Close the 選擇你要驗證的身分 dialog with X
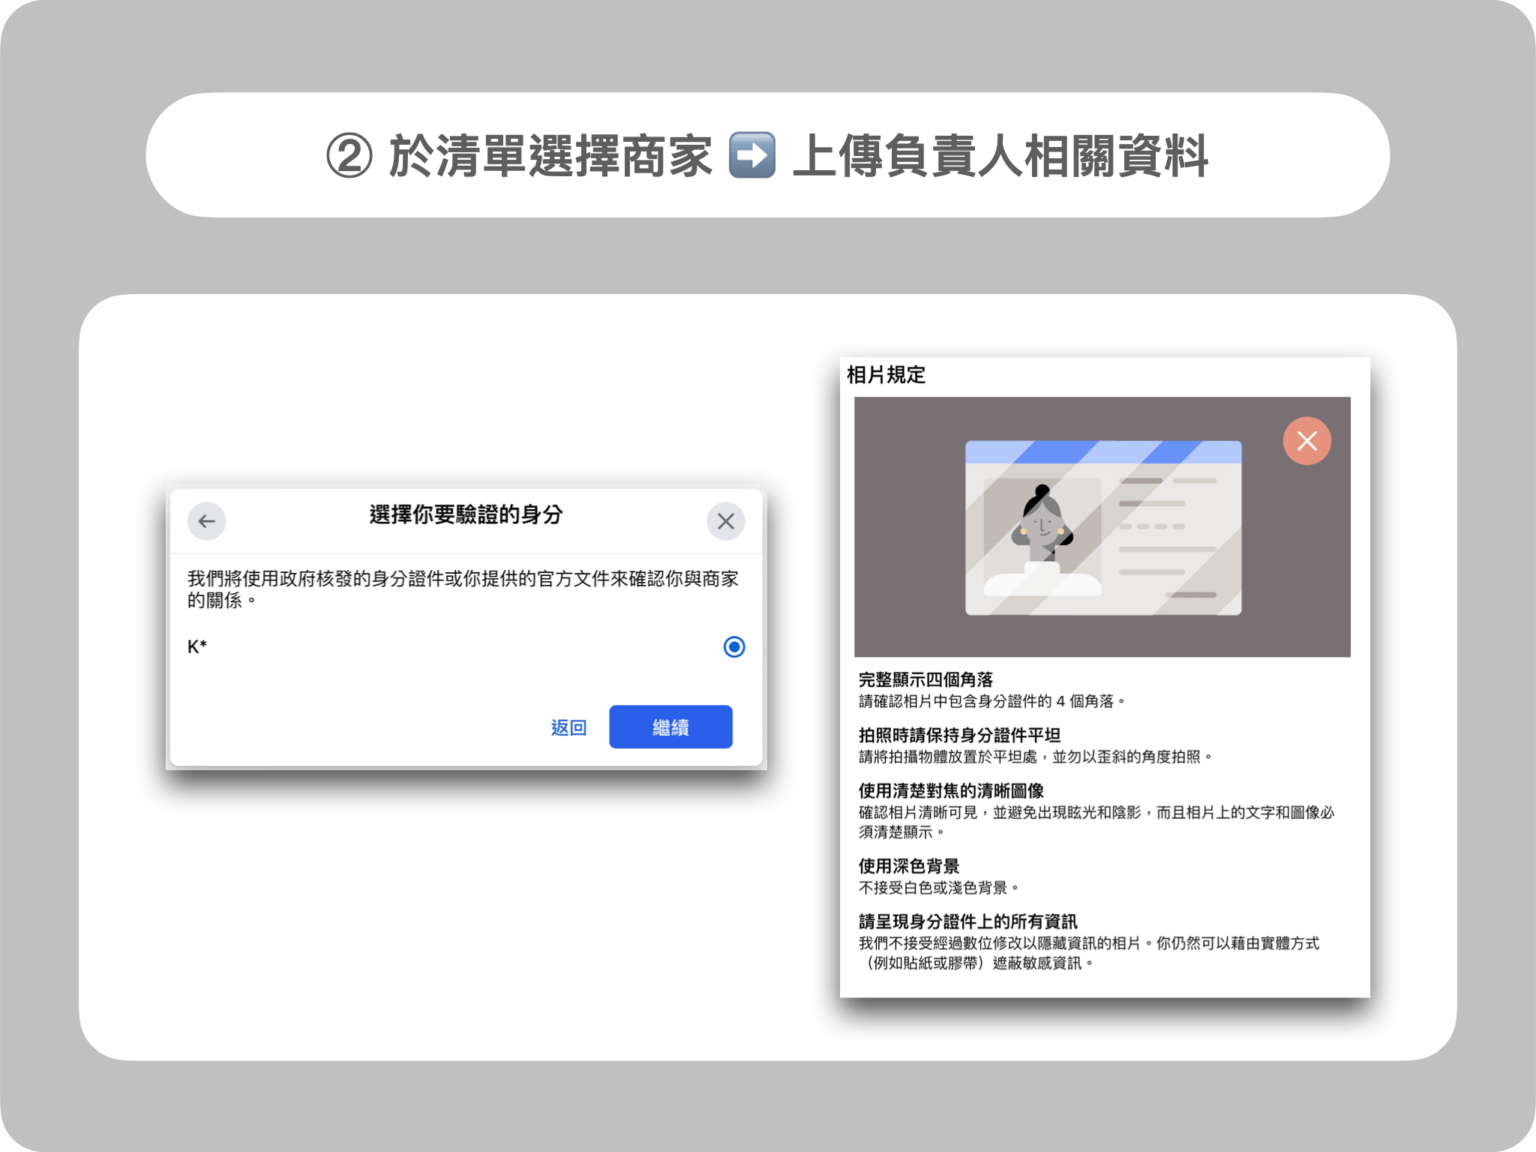The width and height of the screenshot is (1536, 1152). [726, 521]
